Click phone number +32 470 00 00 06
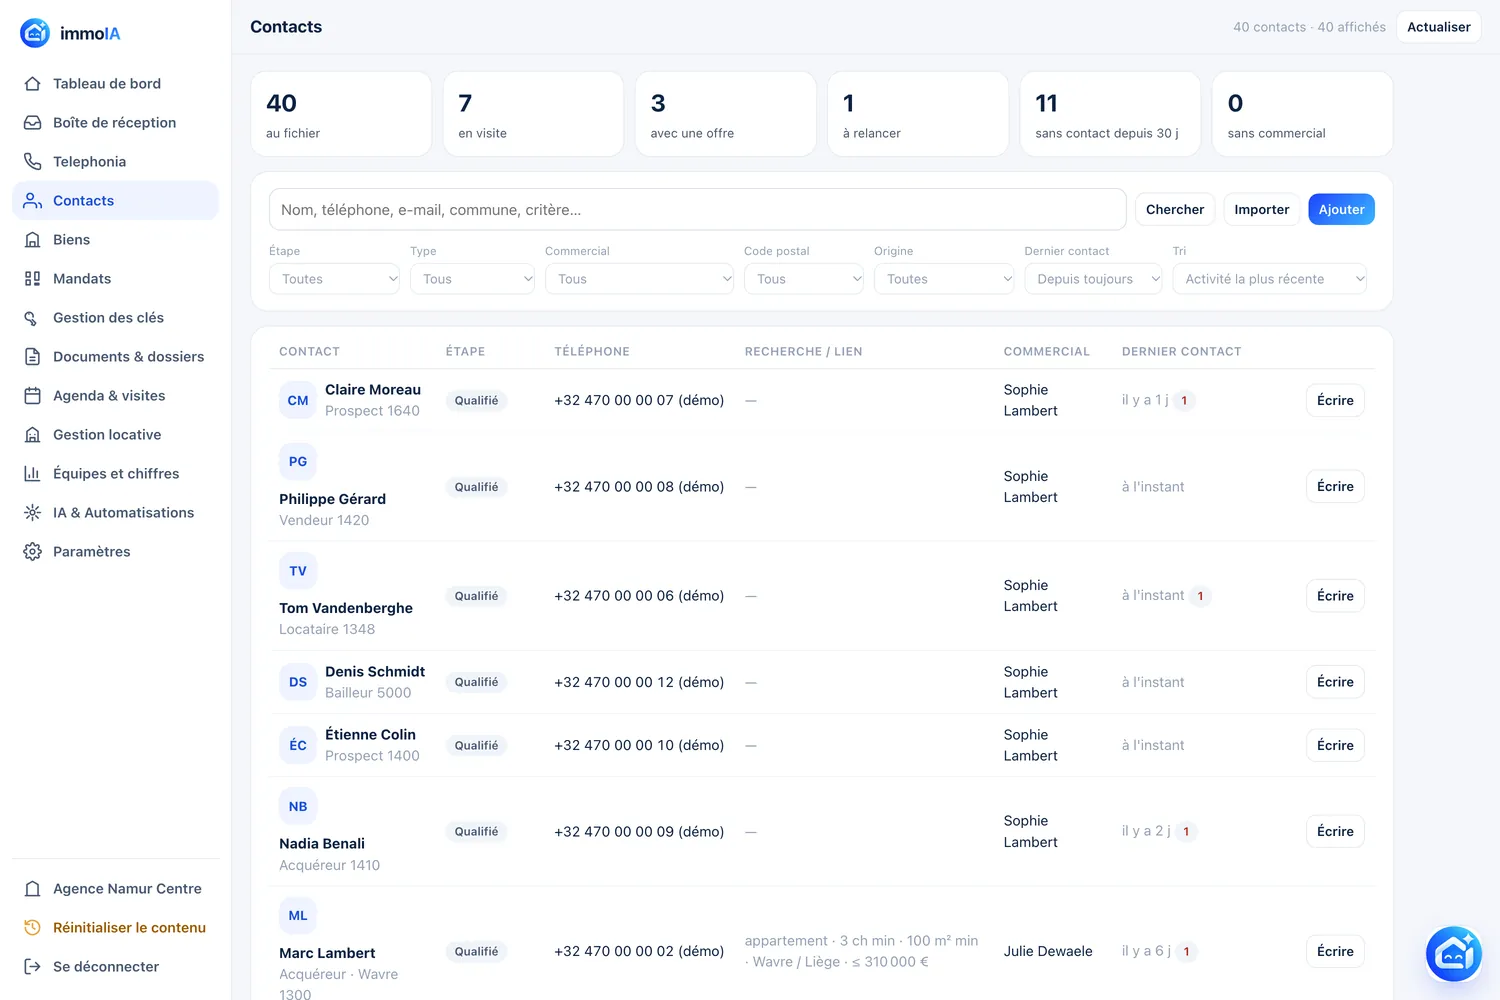Image resolution: width=1500 pixels, height=1000 pixels. [x=639, y=596]
